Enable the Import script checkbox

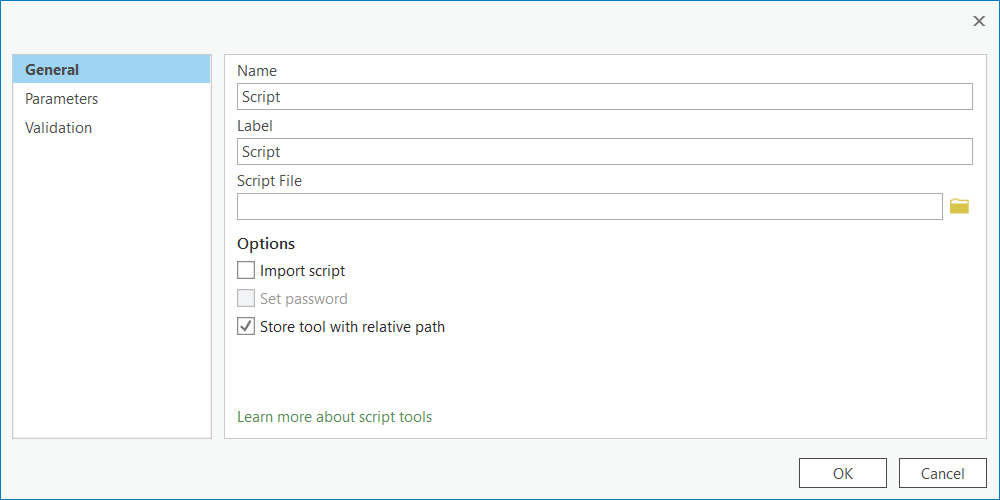(x=246, y=270)
